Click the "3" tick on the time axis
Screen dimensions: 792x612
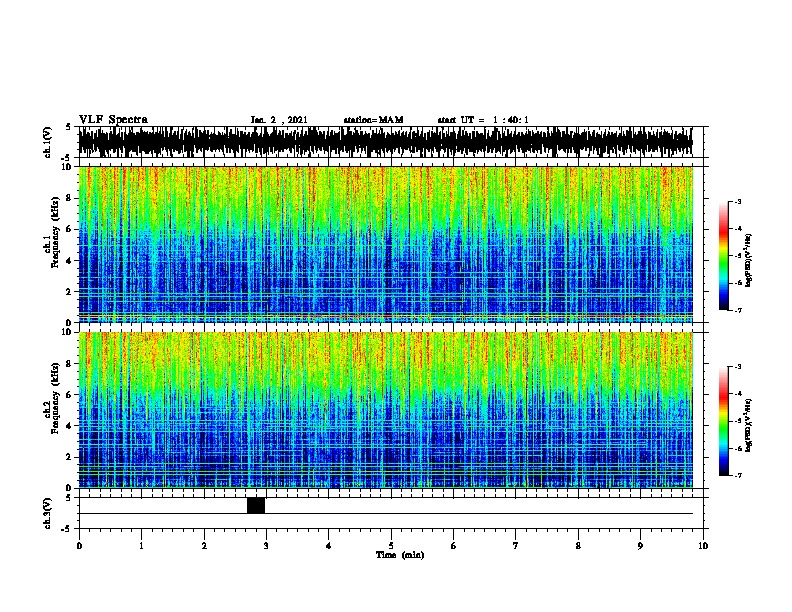[266, 546]
